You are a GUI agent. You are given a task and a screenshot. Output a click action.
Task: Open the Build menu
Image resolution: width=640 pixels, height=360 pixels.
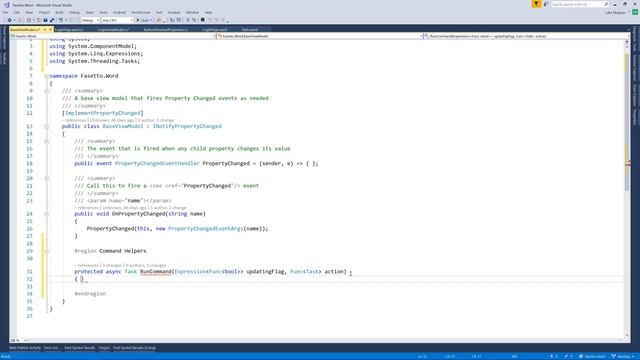(x=60, y=13)
